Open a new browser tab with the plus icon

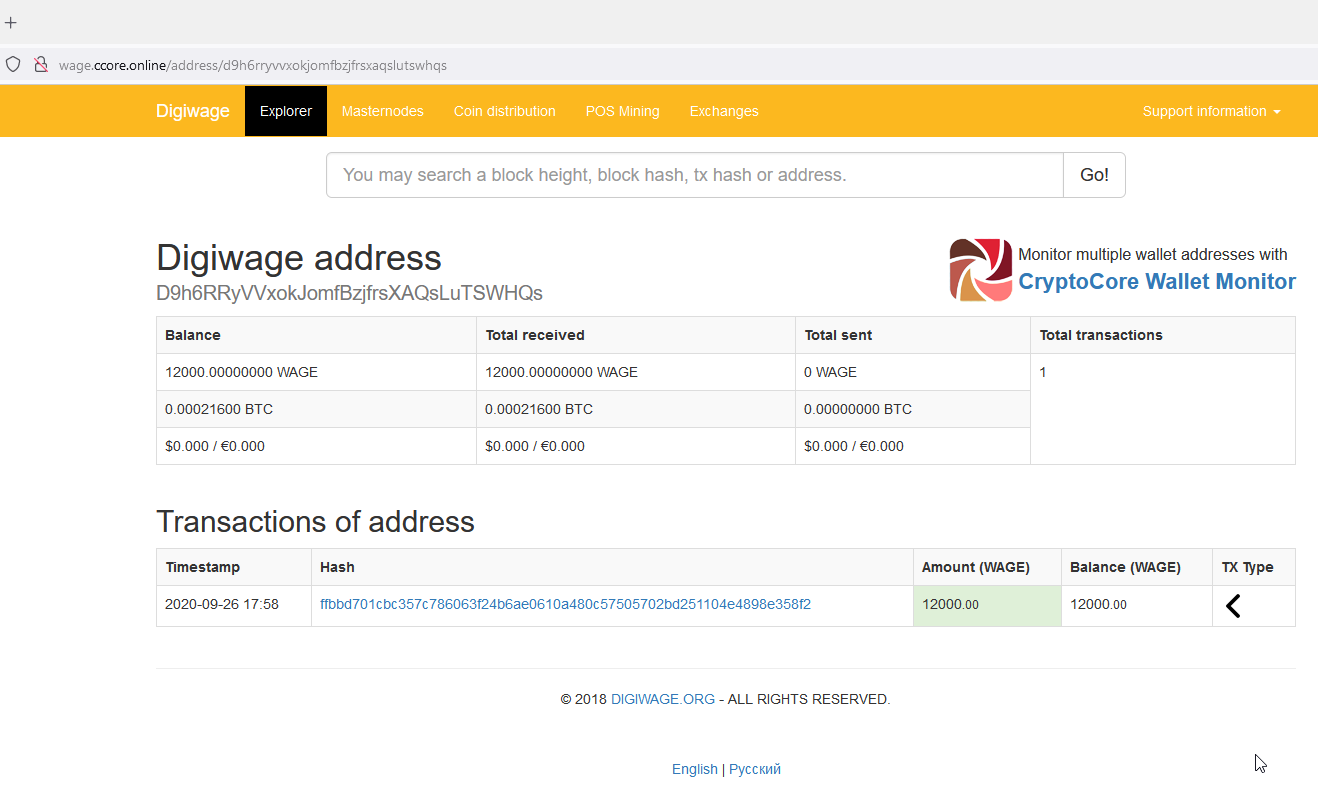coord(11,22)
